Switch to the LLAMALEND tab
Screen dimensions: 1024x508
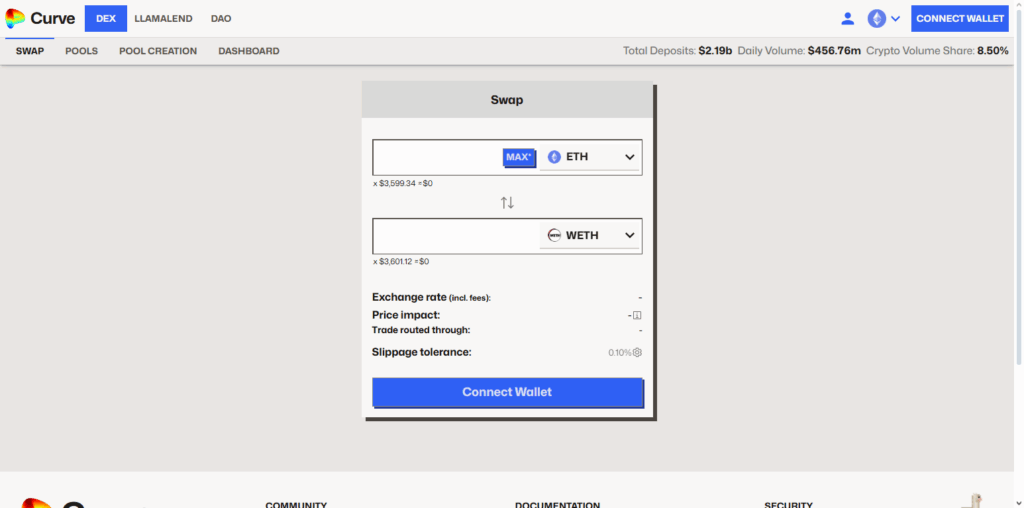(x=163, y=18)
